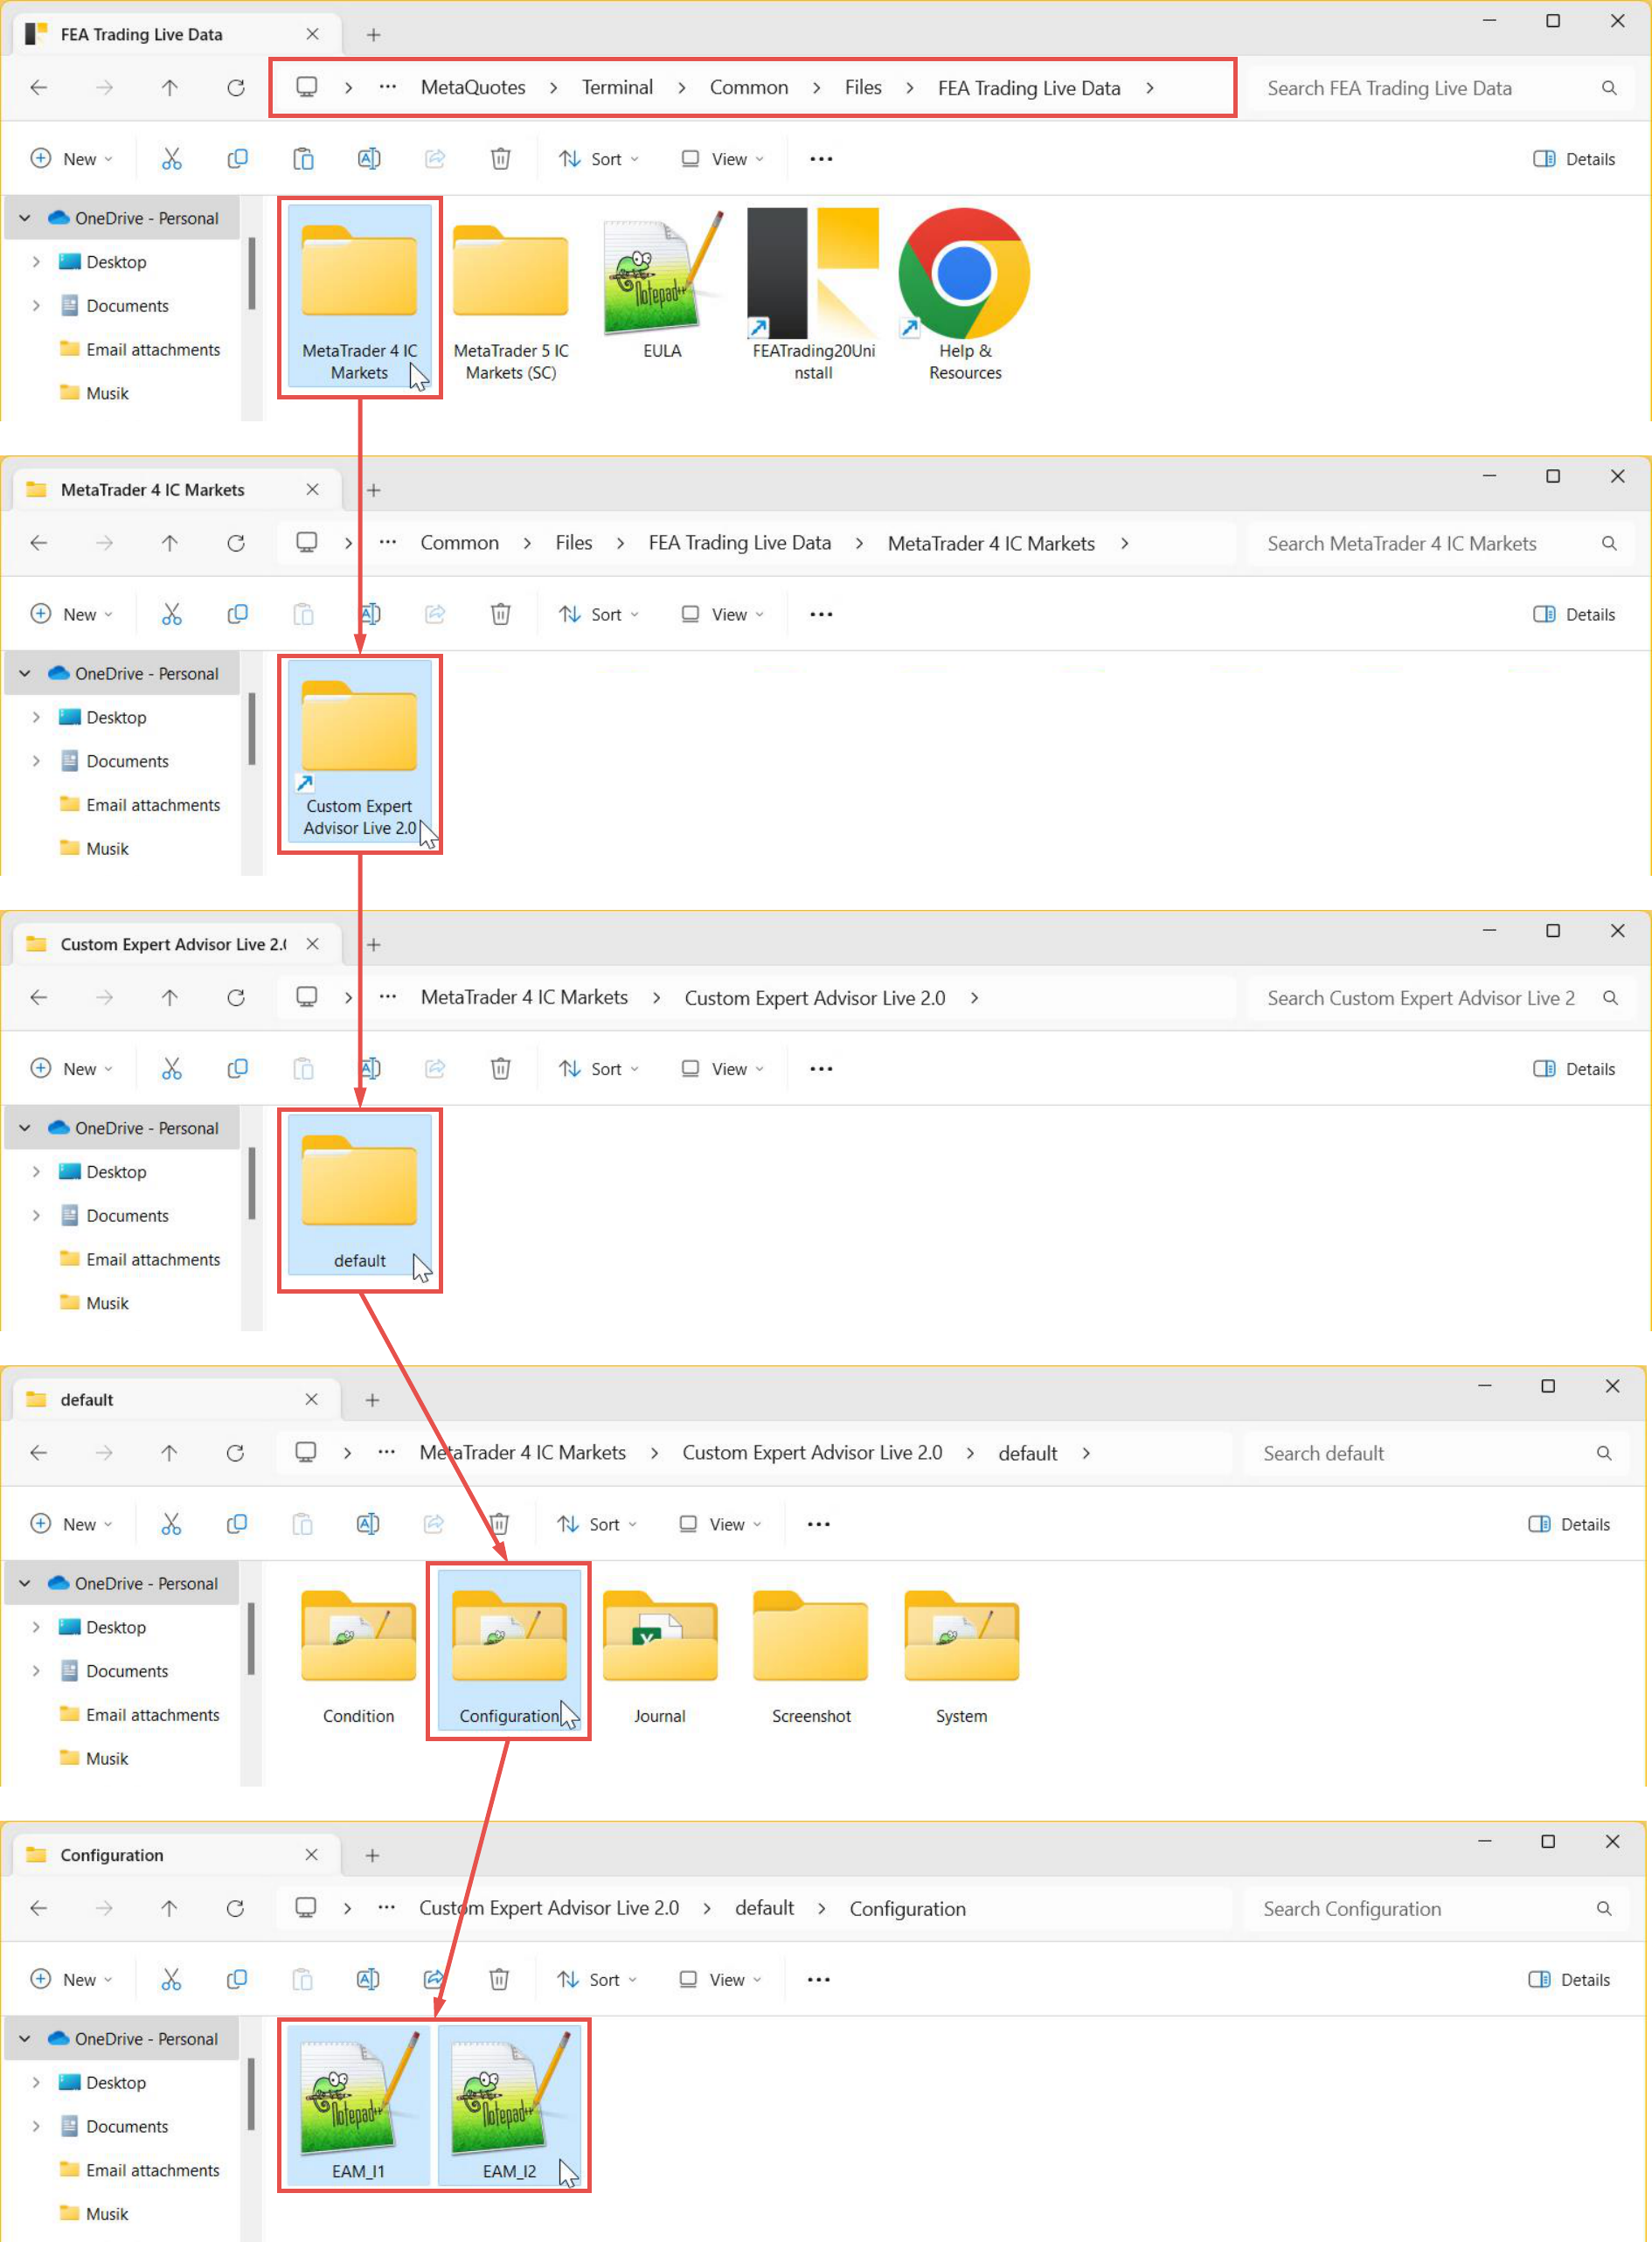
Task: Click the Copy icon in the default window toolbar
Action: 236,1524
